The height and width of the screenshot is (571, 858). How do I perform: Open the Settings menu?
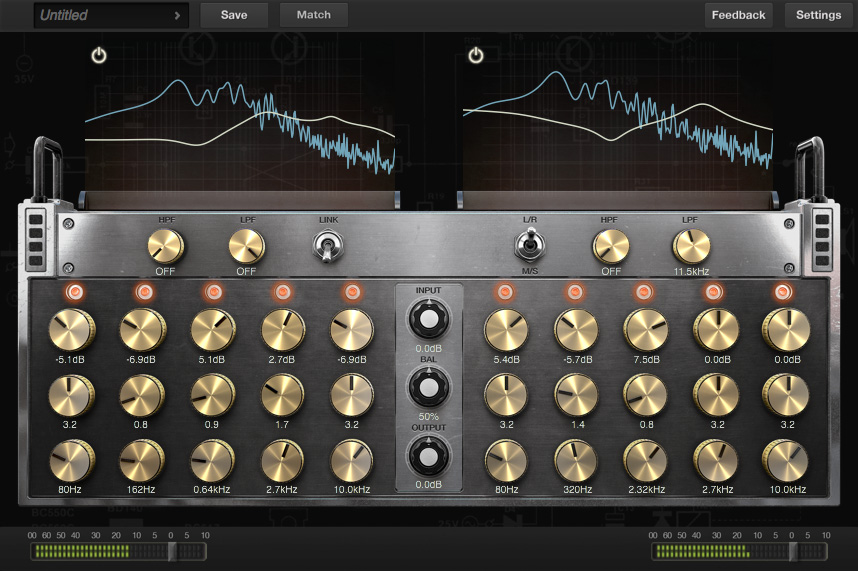(x=818, y=15)
